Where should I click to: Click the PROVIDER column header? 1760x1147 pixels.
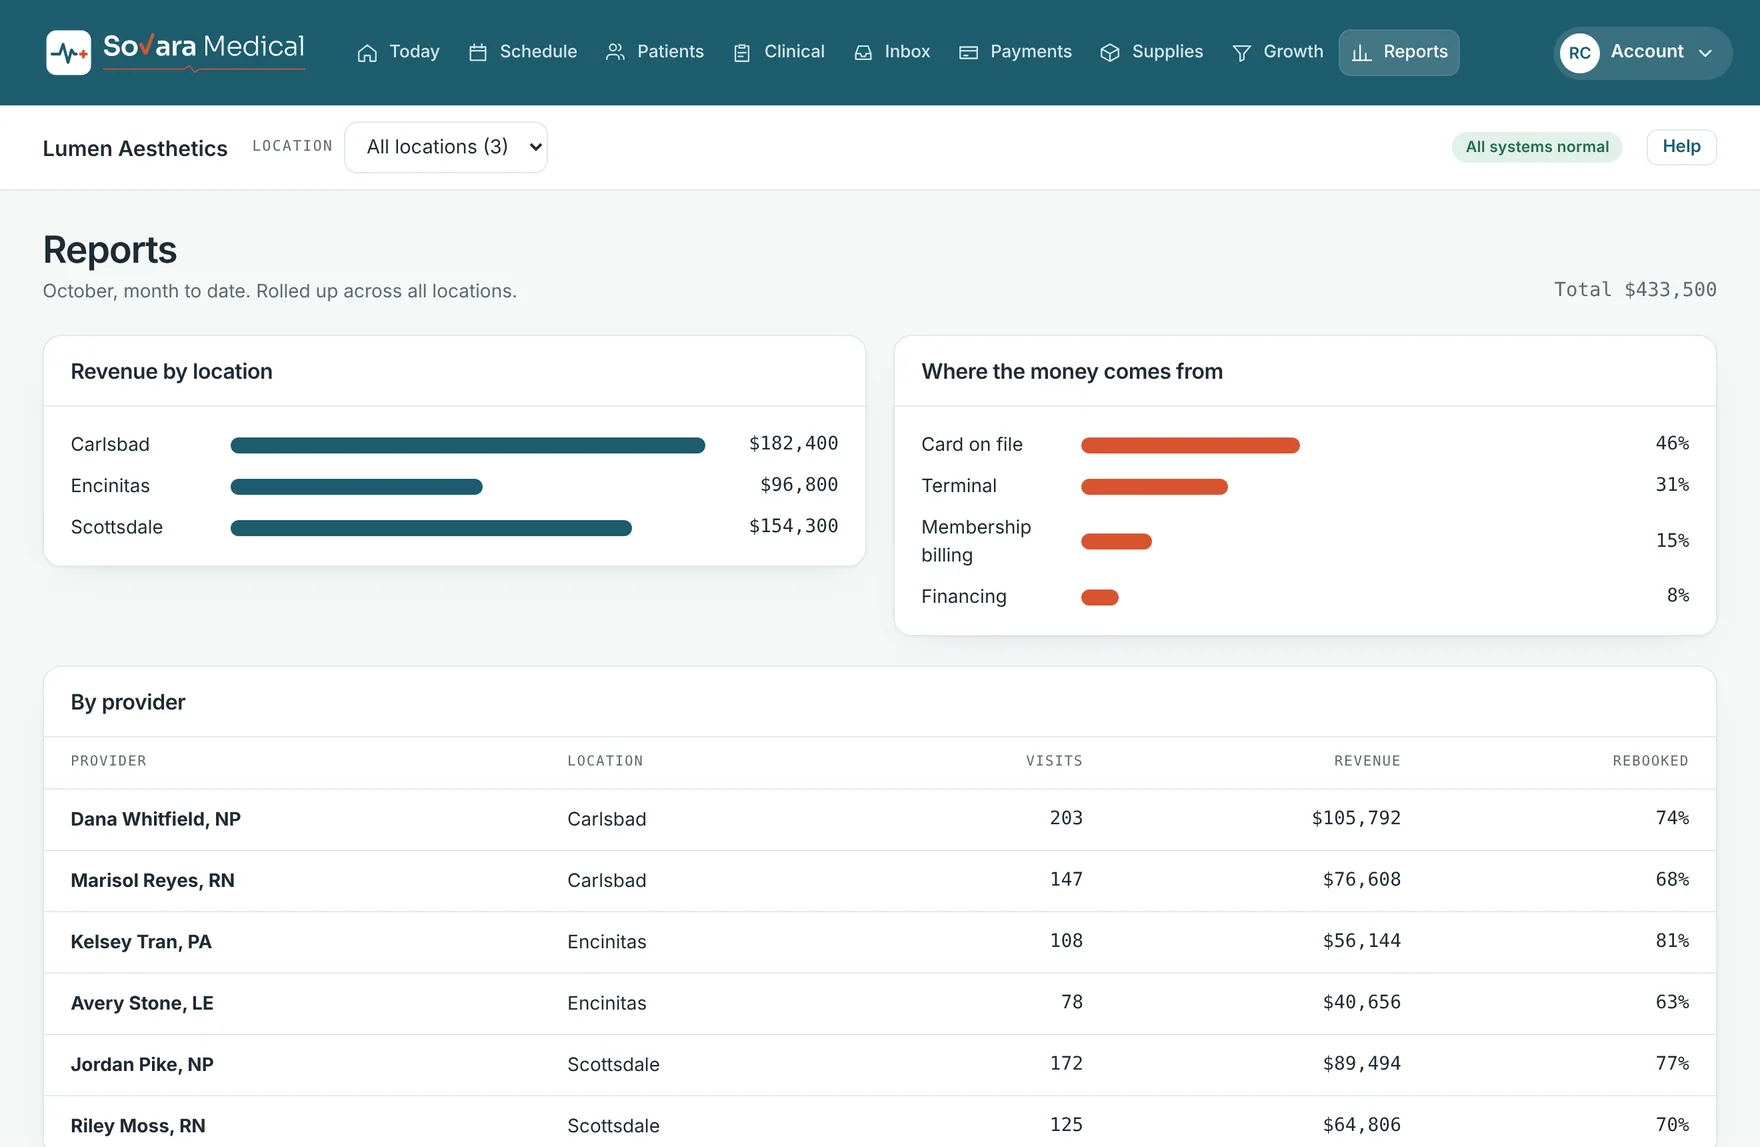[x=109, y=761]
